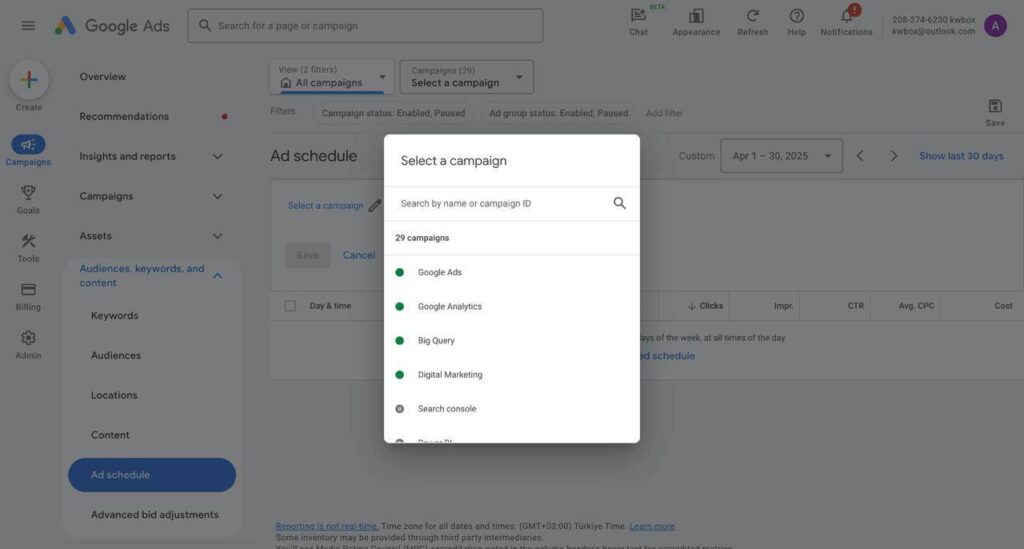
Task: Choose the Big Query campaign
Action: [x=511, y=340]
